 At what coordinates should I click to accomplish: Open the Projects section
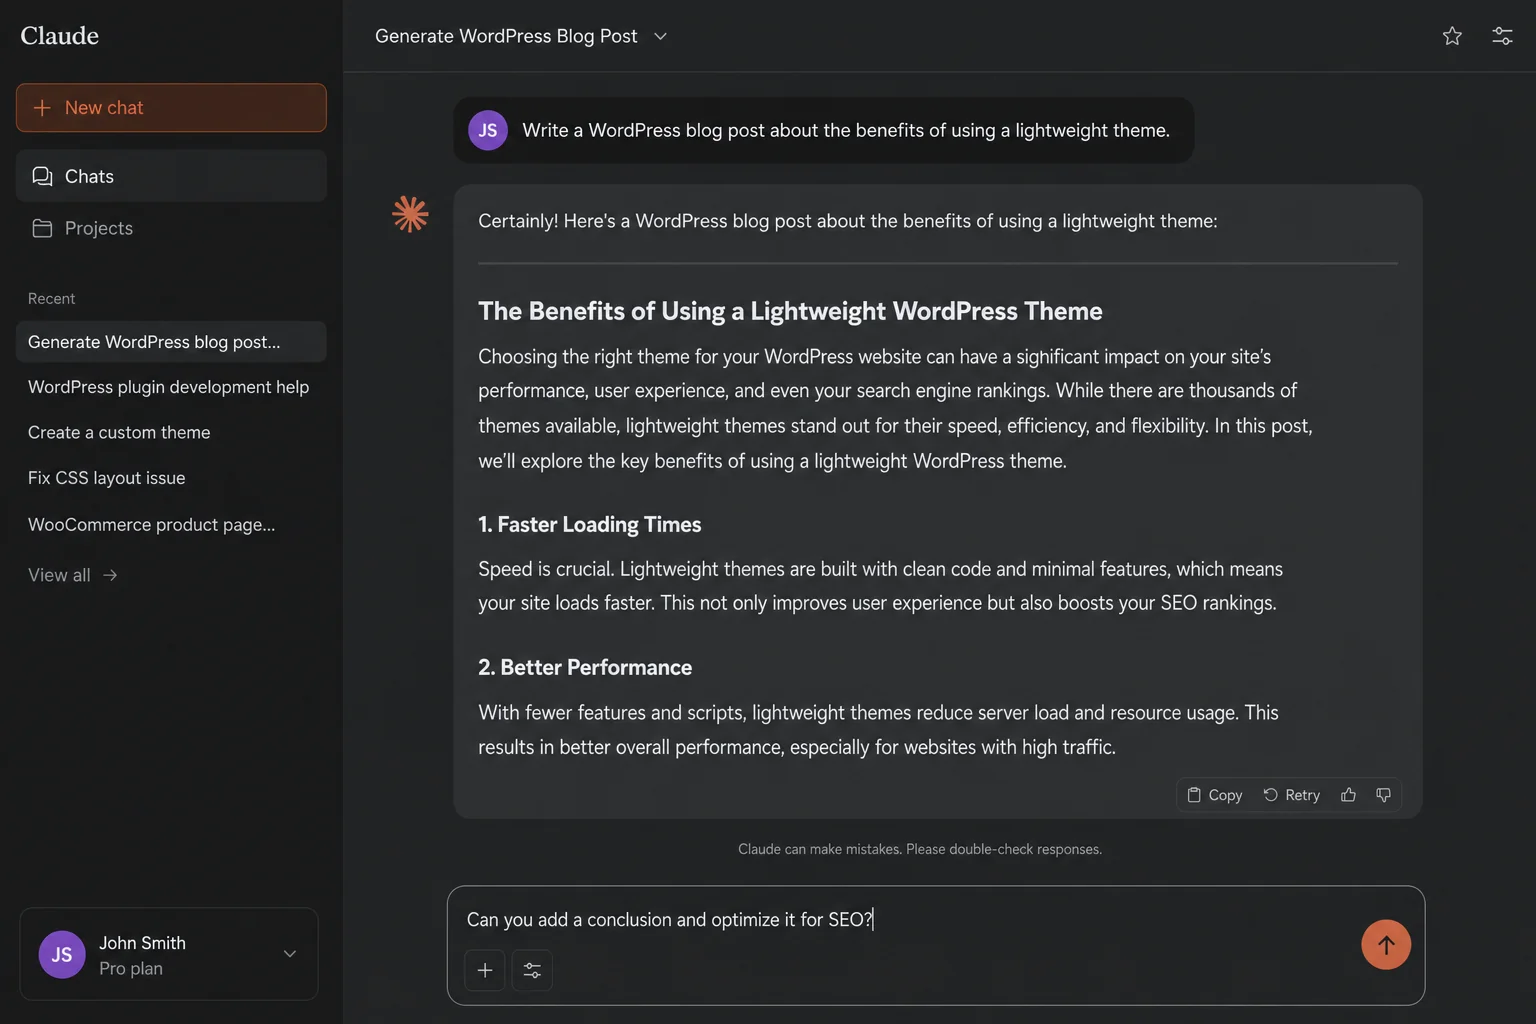(x=171, y=228)
